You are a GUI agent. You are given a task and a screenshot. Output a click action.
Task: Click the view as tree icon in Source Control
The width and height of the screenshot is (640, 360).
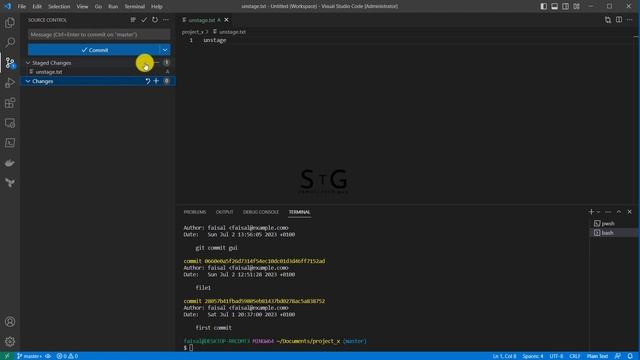click(x=133, y=20)
